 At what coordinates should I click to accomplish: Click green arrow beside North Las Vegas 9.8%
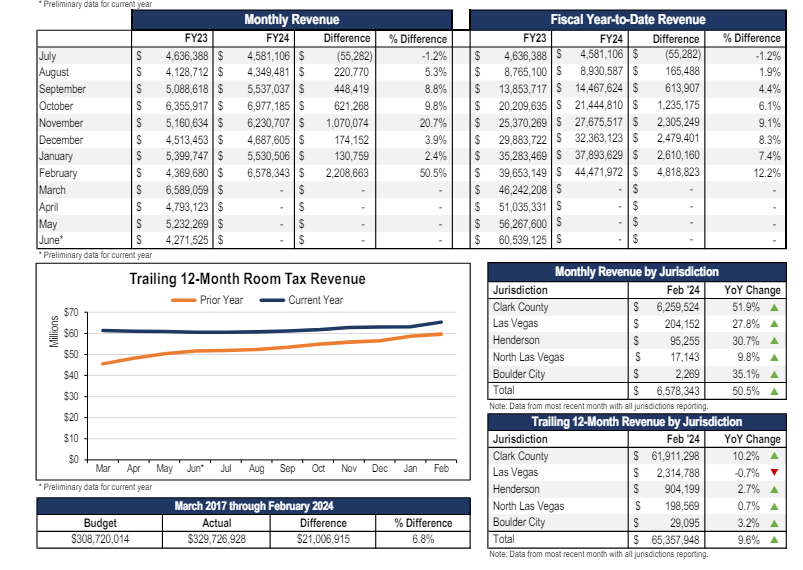[x=773, y=358]
